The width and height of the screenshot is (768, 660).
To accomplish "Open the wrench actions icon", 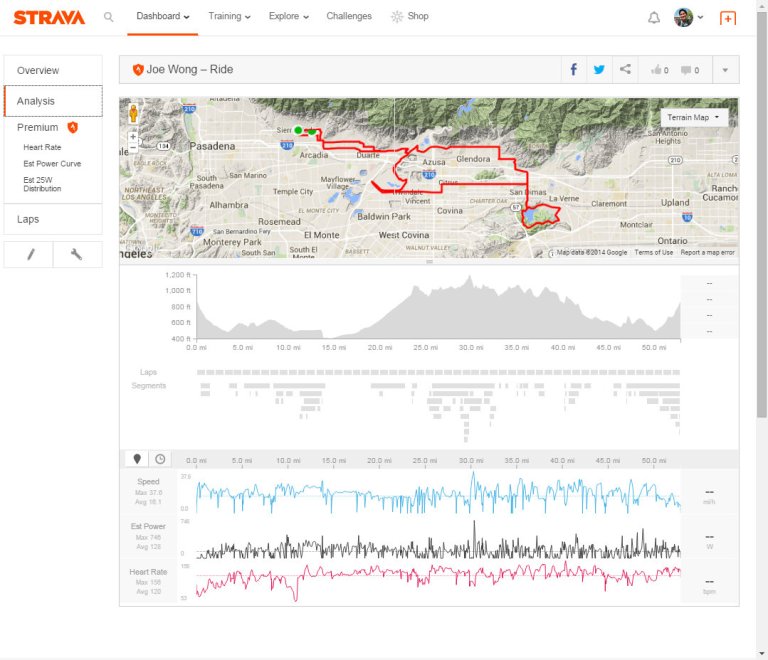I will click(77, 254).
